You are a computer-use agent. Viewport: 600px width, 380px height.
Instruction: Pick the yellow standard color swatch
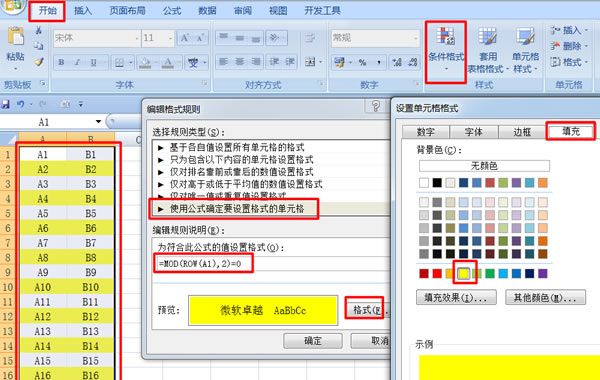464,273
